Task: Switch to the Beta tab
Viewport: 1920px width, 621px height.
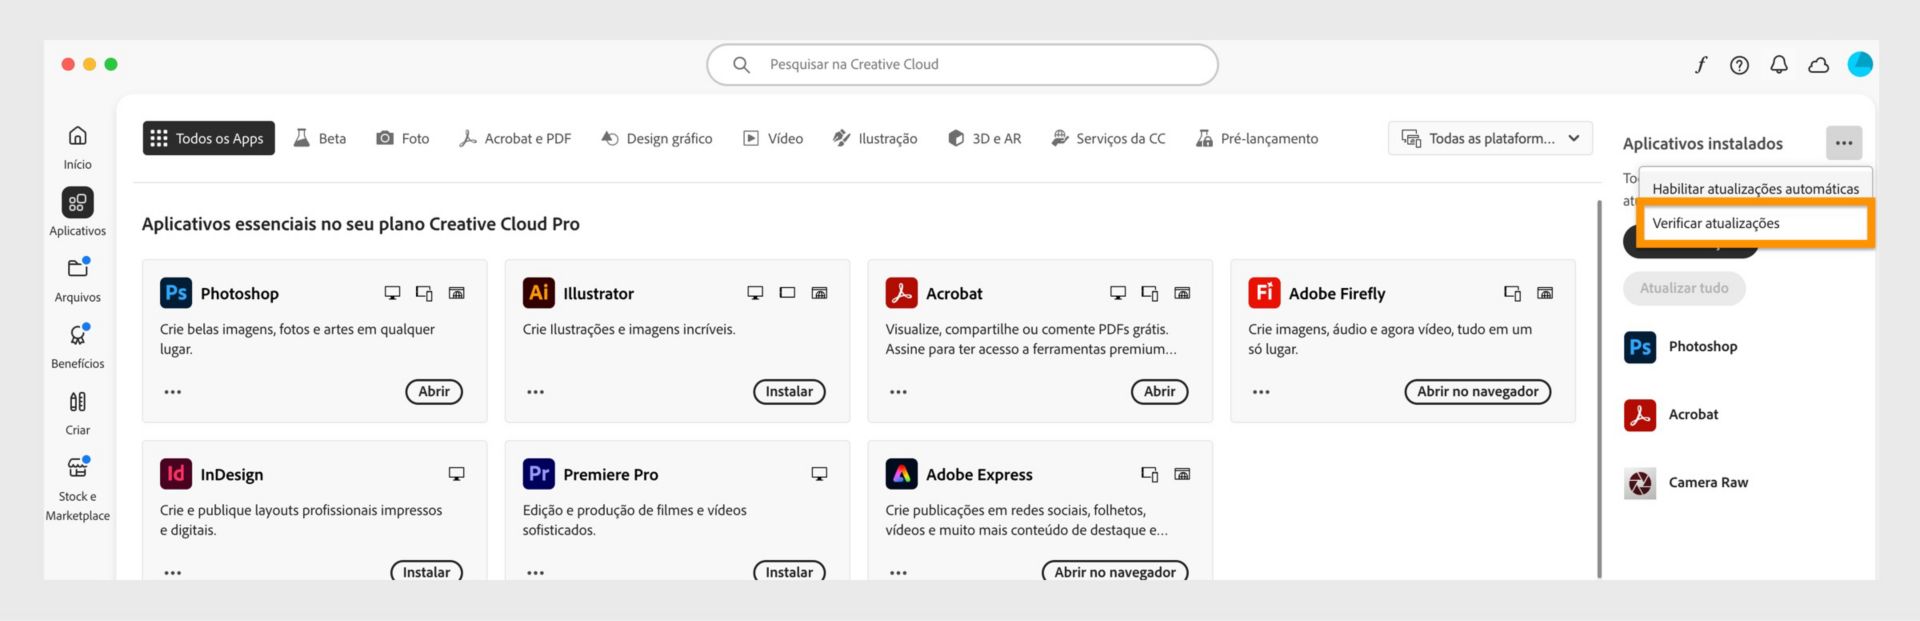Action: [320, 138]
